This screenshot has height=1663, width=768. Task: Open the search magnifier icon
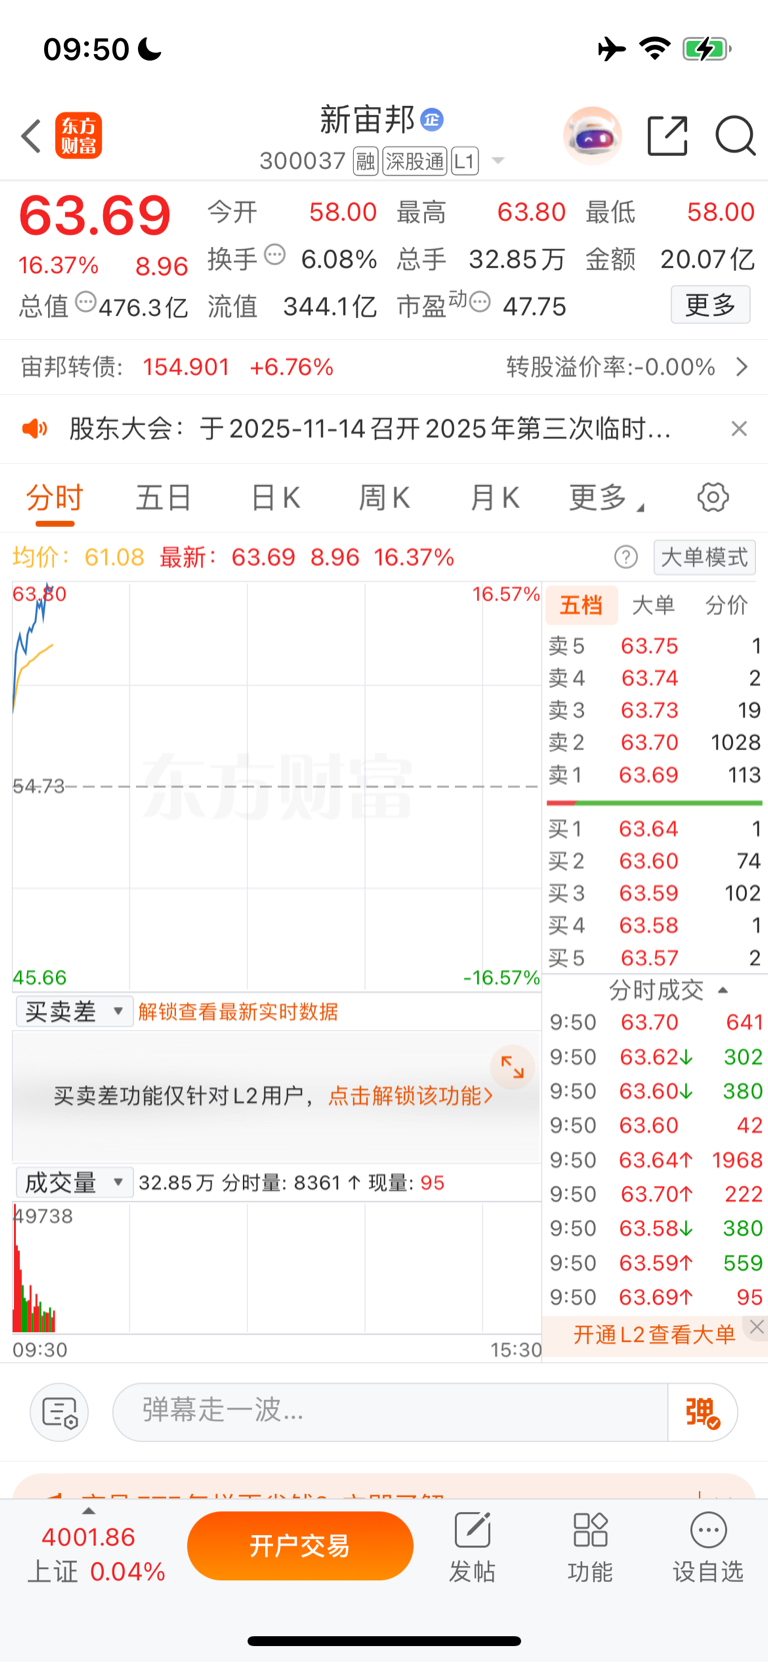pyautogui.click(x=735, y=136)
